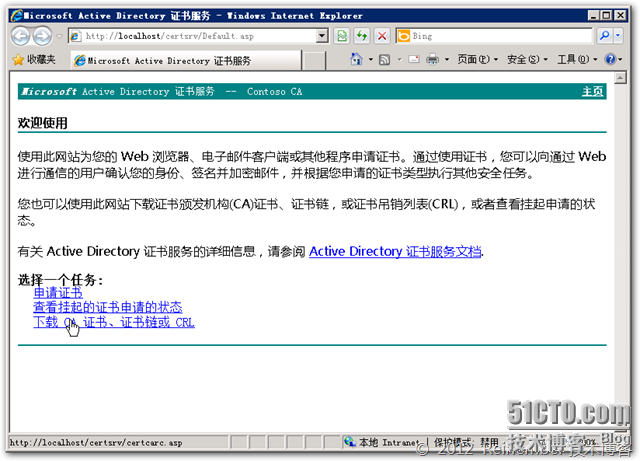The width and height of the screenshot is (640, 461).
Task: Open the 安全(S) menu
Action: [x=527, y=60]
